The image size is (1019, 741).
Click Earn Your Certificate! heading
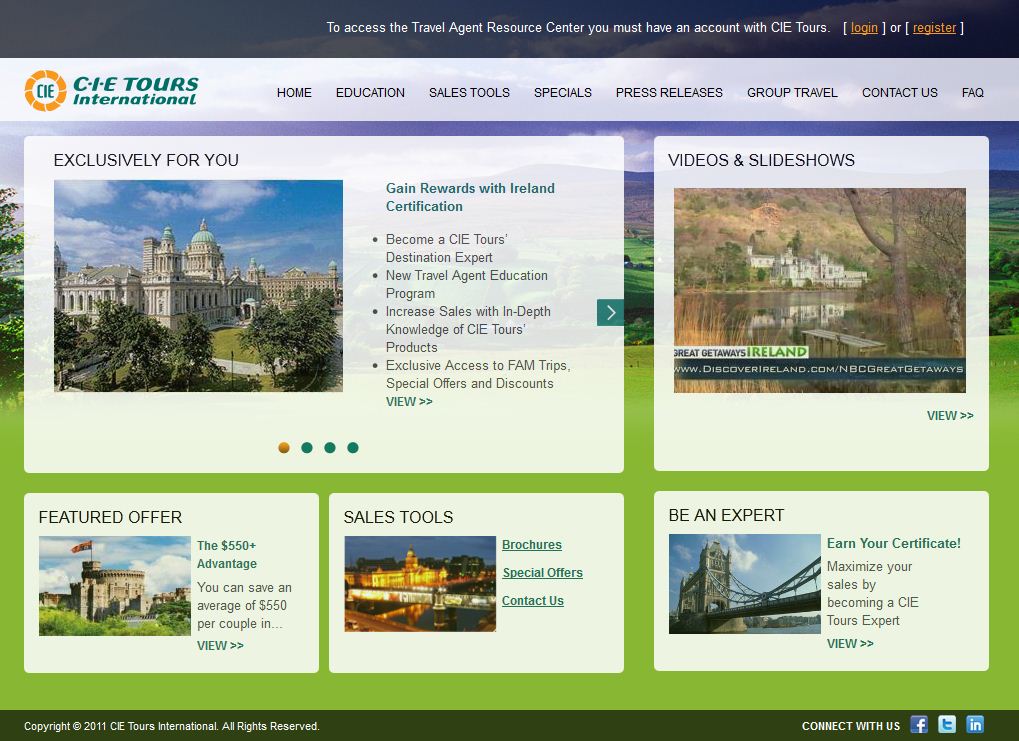coord(894,543)
